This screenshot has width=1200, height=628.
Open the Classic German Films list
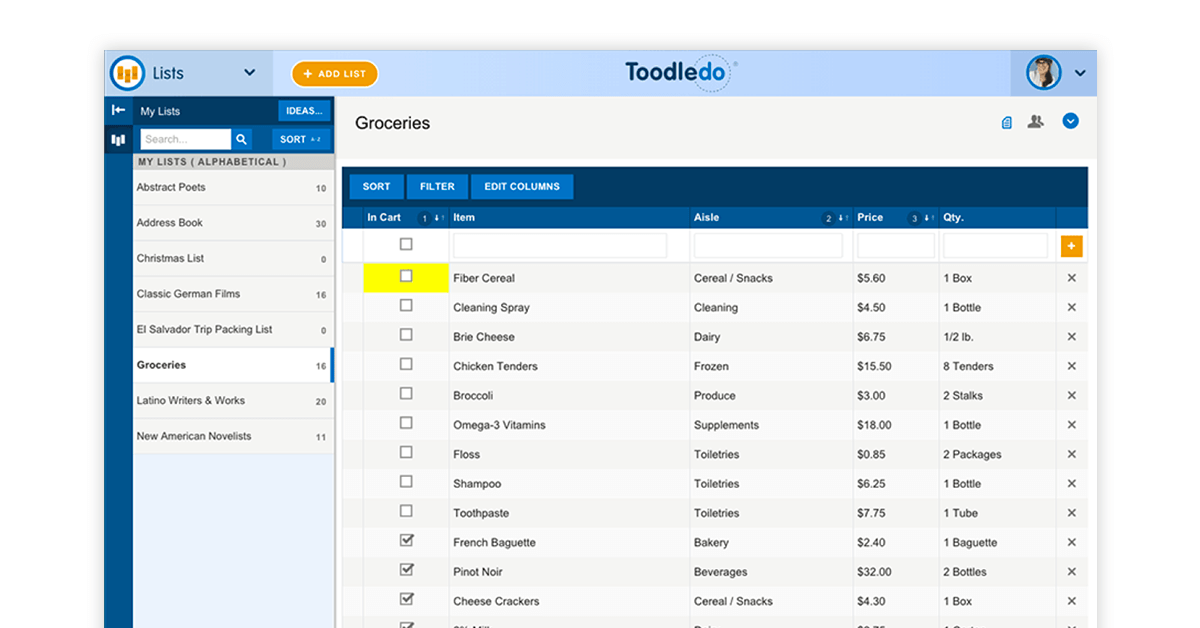(x=233, y=294)
